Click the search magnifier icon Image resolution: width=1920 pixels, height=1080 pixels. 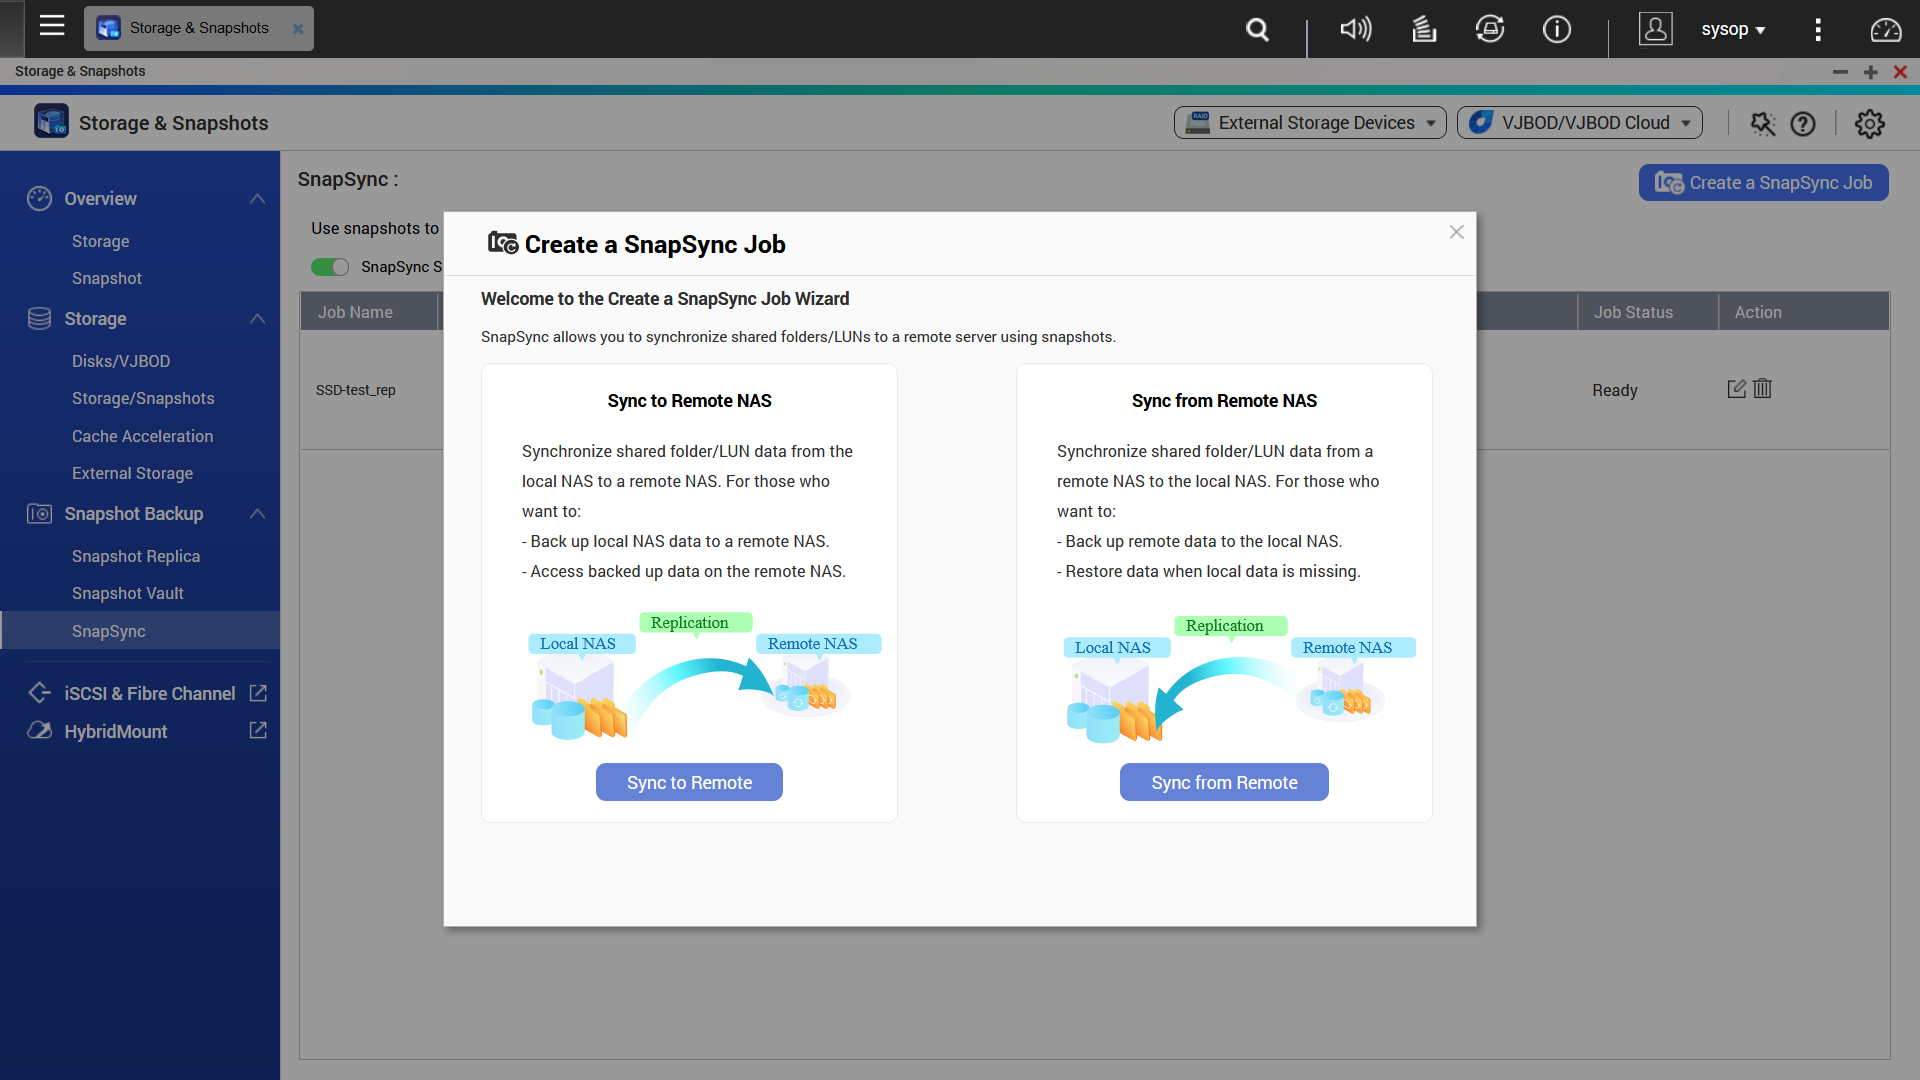pos(1257,30)
